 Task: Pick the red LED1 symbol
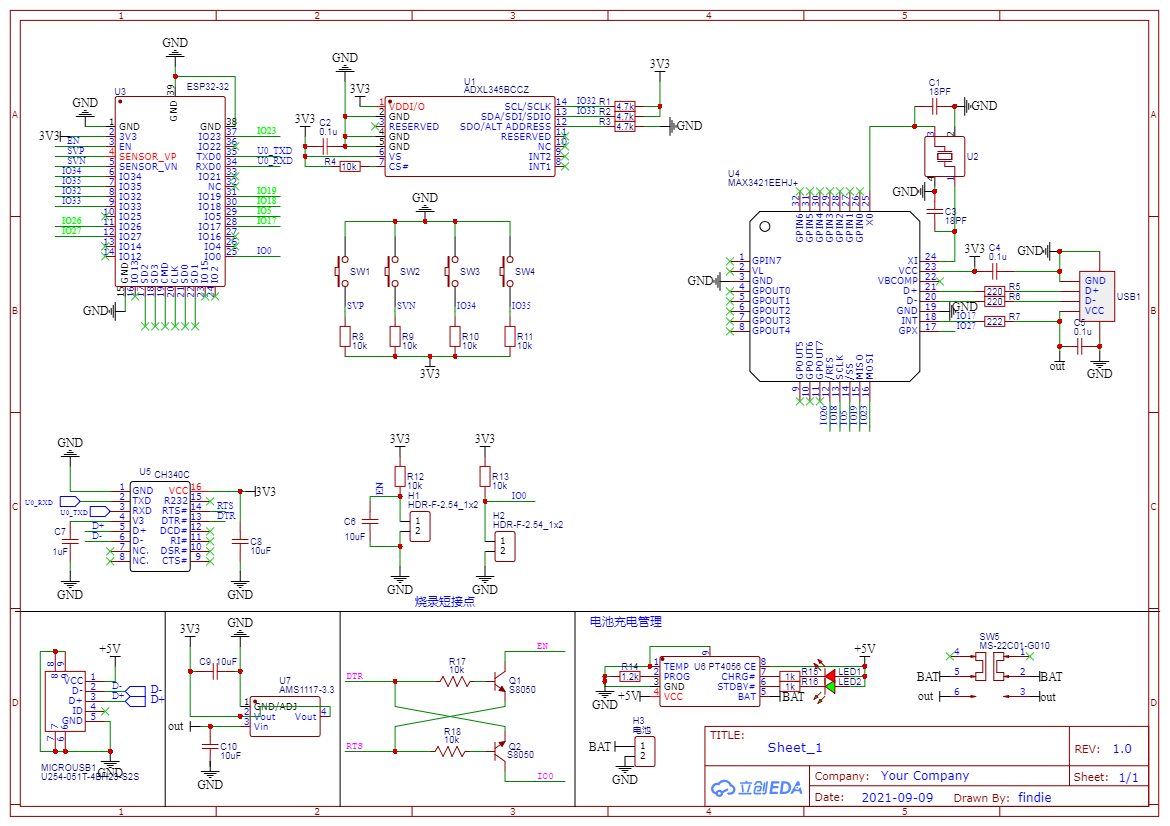coord(829,675)
